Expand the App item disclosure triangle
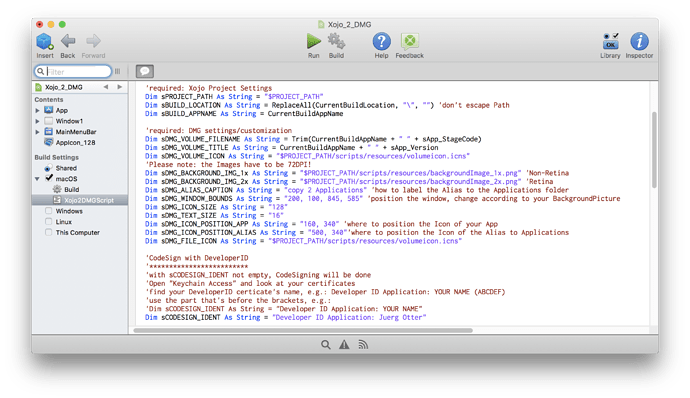 (x=37, y=111)
